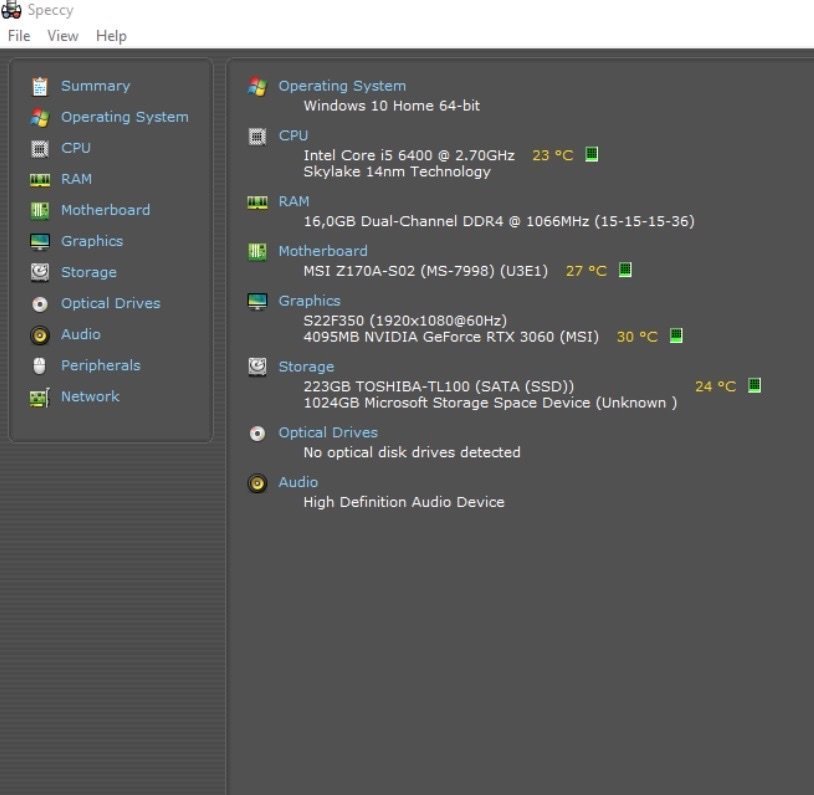Click the Motherboard icon in sidebar
The width and height of the screenshot is (814, 795).
click(40, 211)
